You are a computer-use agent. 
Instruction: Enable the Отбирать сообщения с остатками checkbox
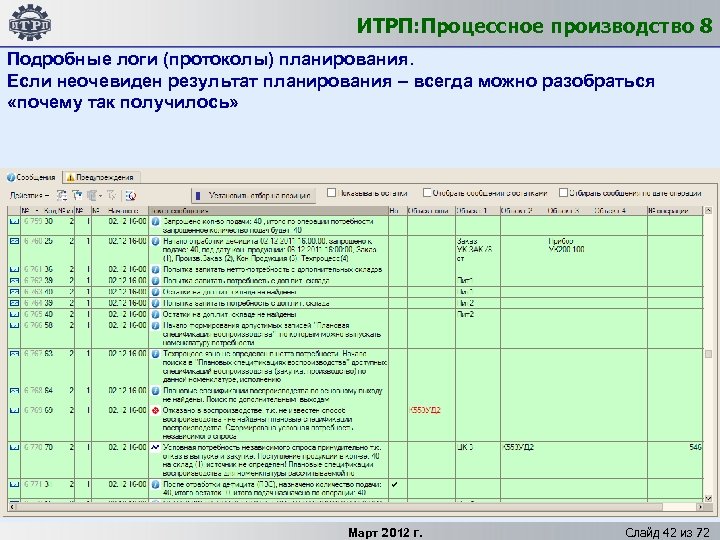427,192
